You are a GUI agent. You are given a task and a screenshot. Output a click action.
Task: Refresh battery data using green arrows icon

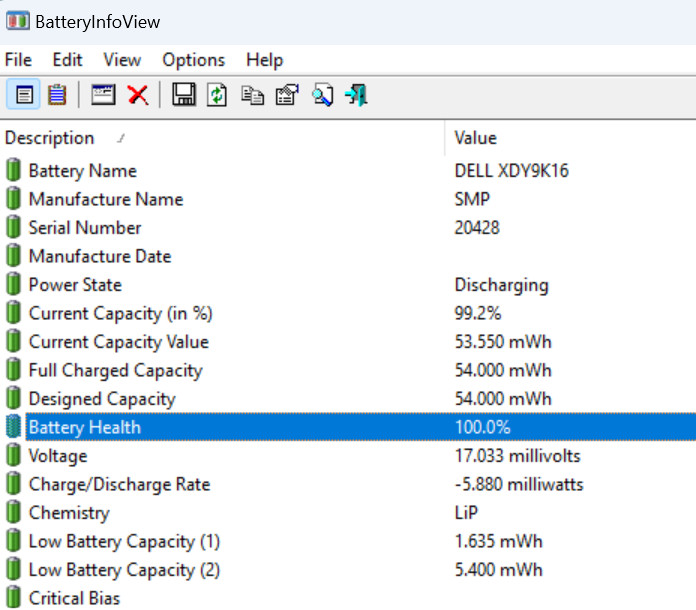coord(217,95)
